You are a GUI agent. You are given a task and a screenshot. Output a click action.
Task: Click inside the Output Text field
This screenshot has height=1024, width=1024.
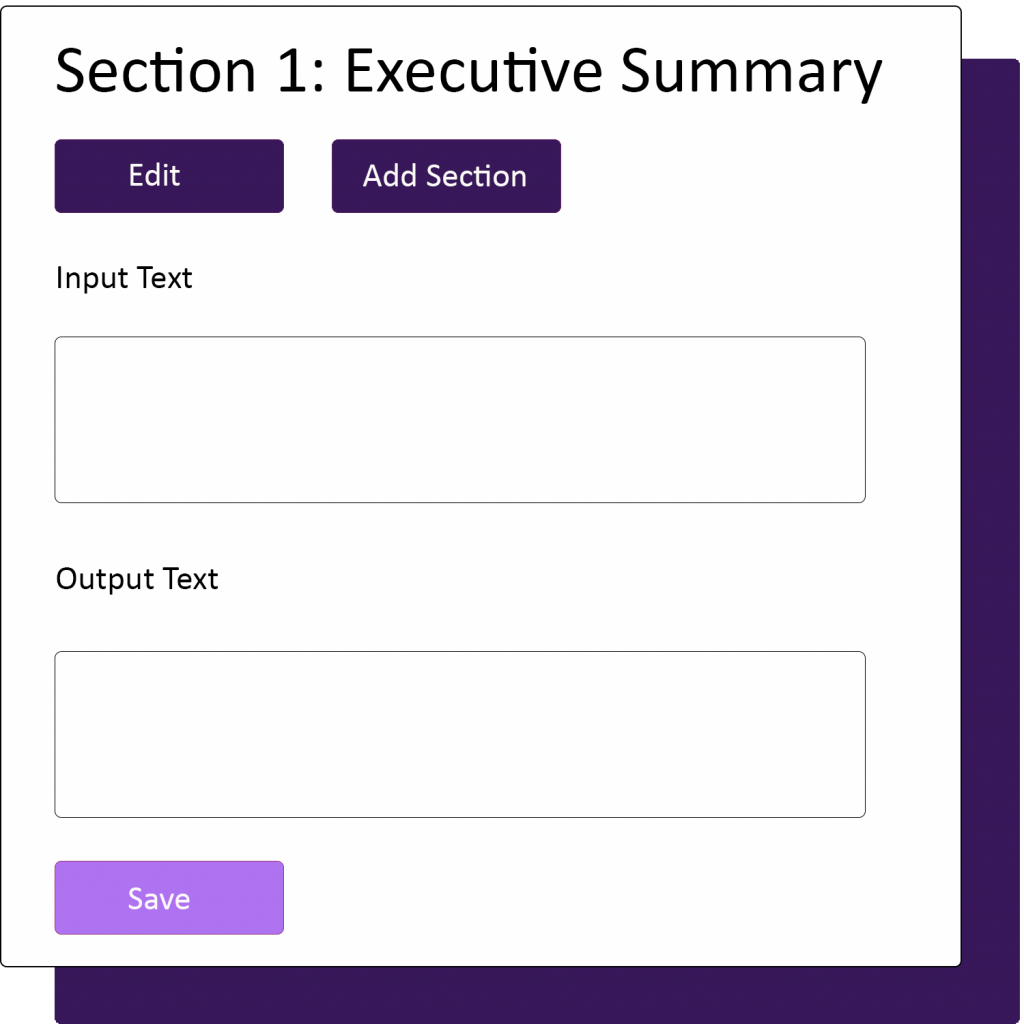click(x=460, y=733)
